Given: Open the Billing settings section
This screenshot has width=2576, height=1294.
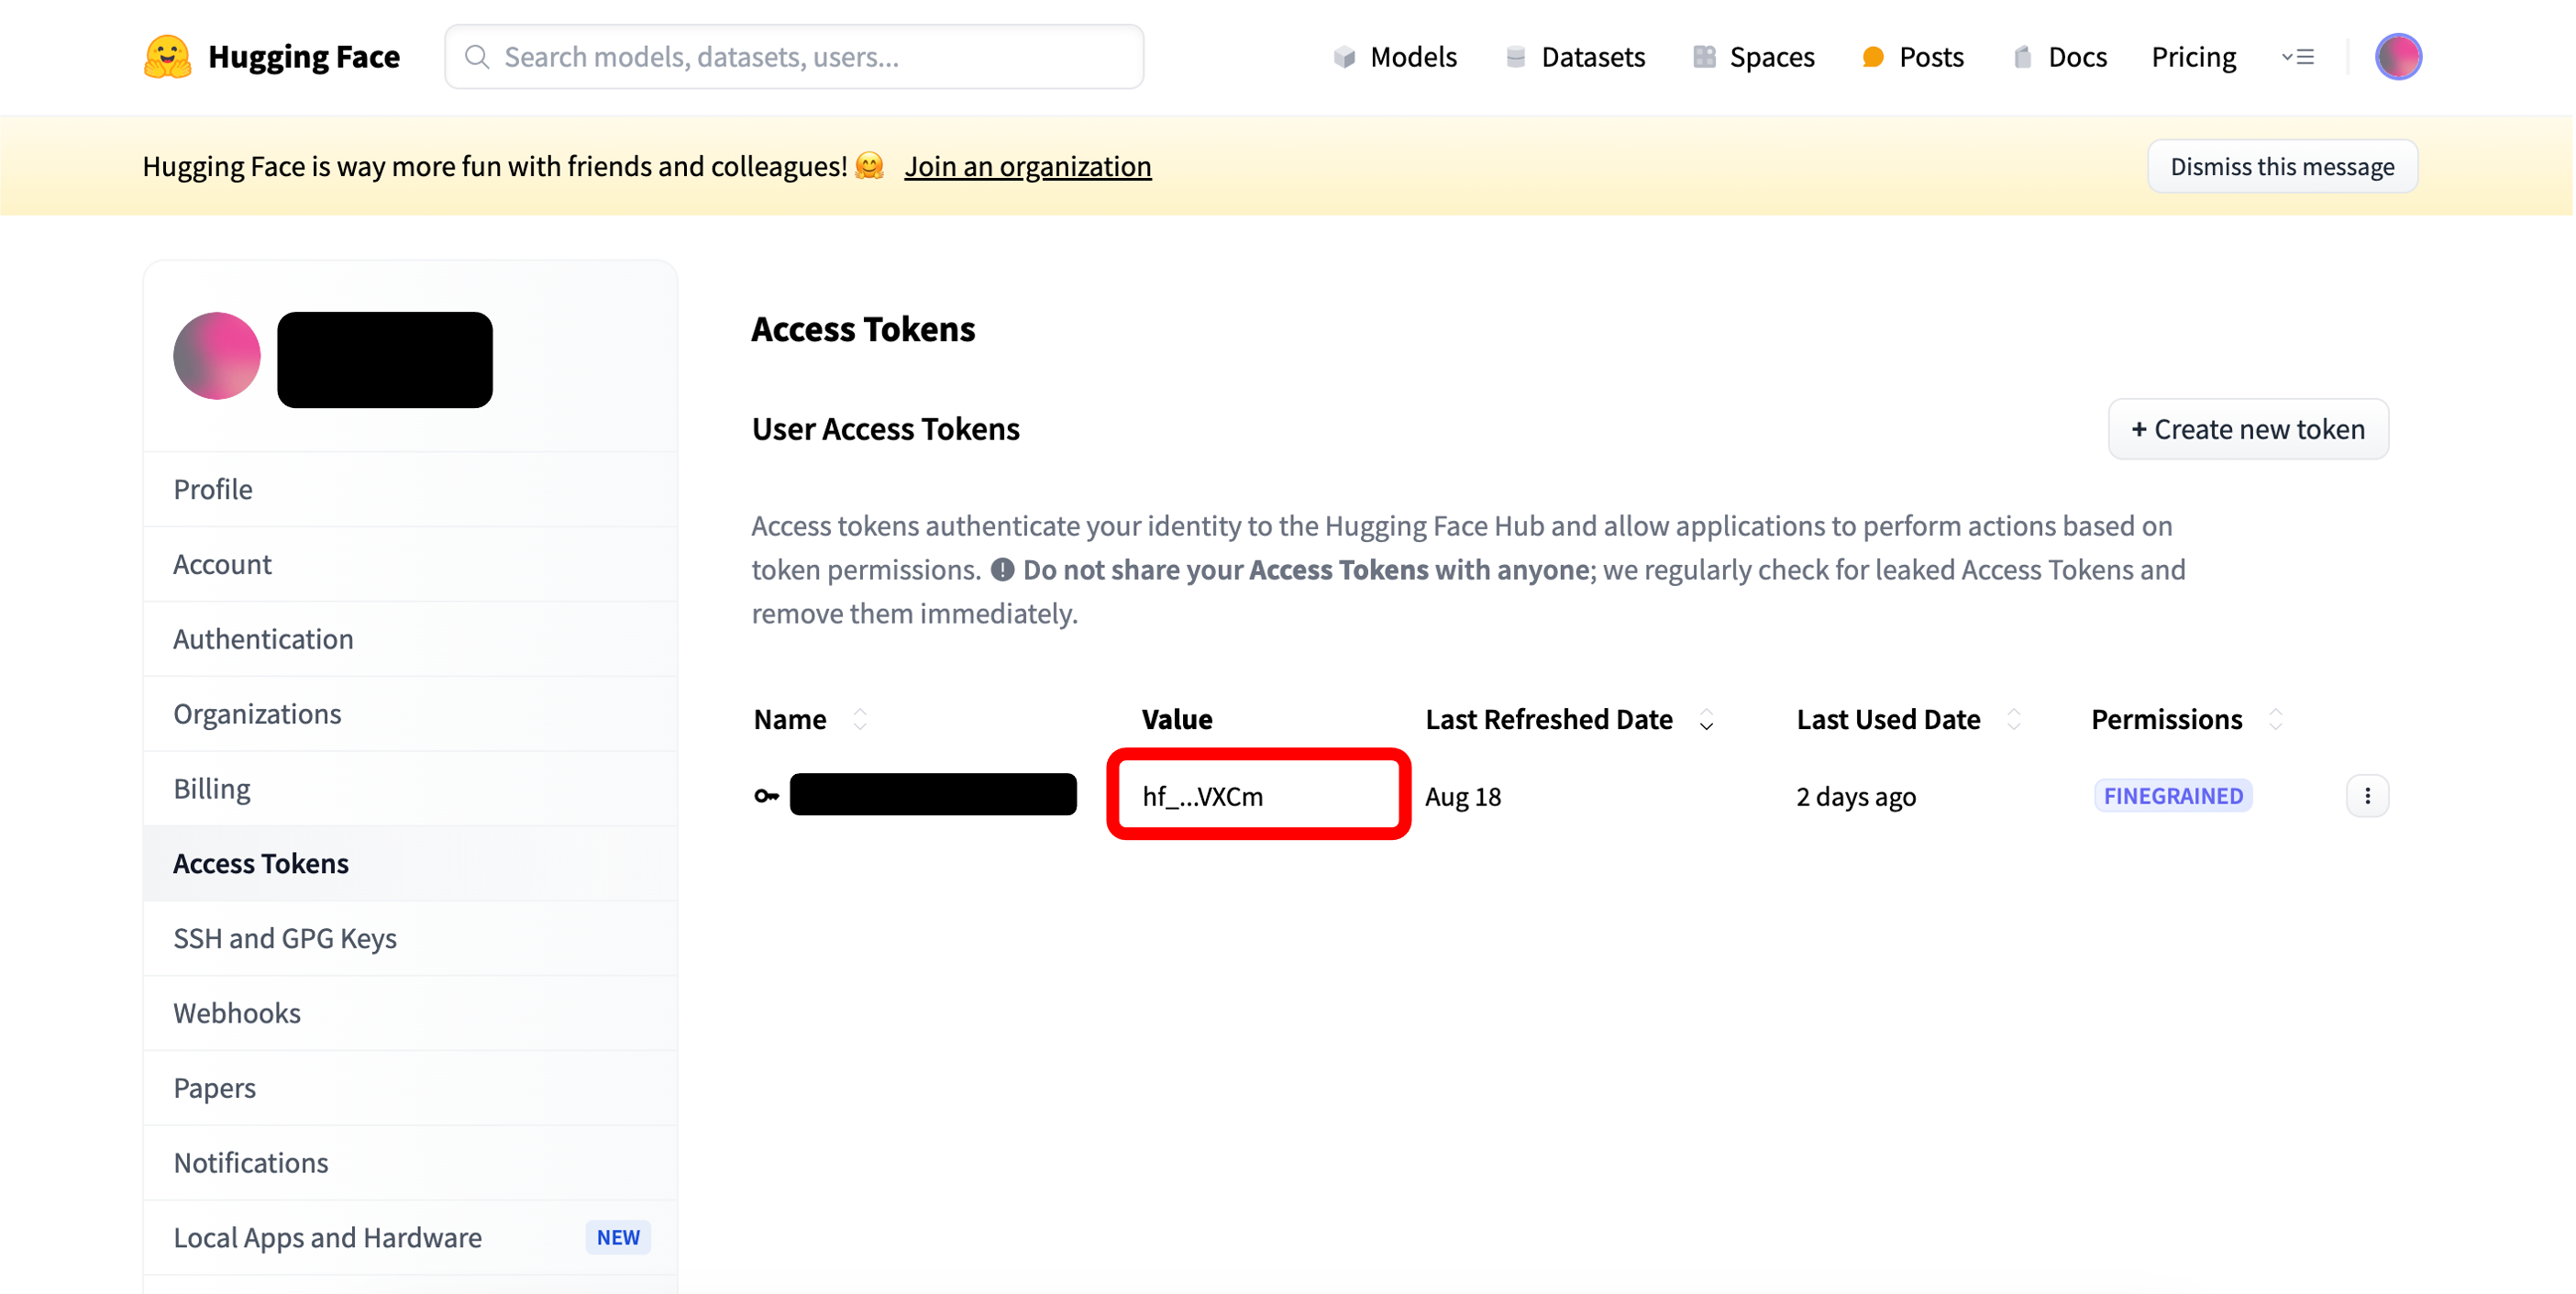Looking at the screenshot, I should pos(212,789).
